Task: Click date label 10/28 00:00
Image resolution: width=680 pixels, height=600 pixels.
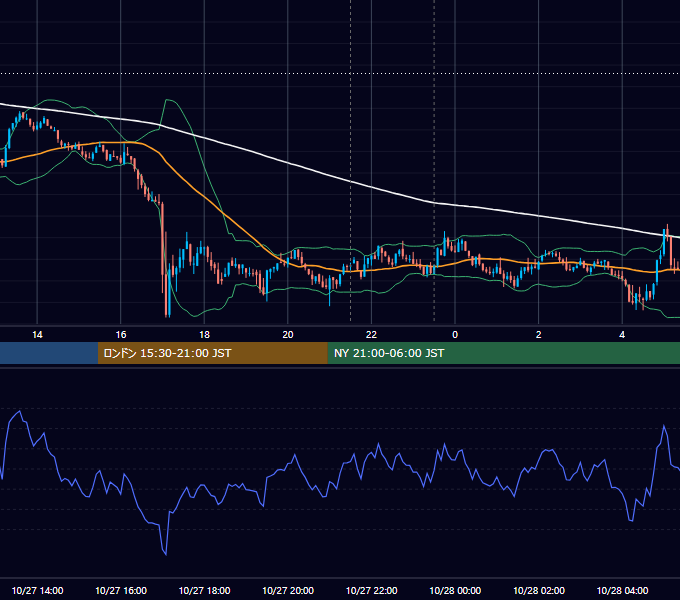Action: click(x=455, y=590)
